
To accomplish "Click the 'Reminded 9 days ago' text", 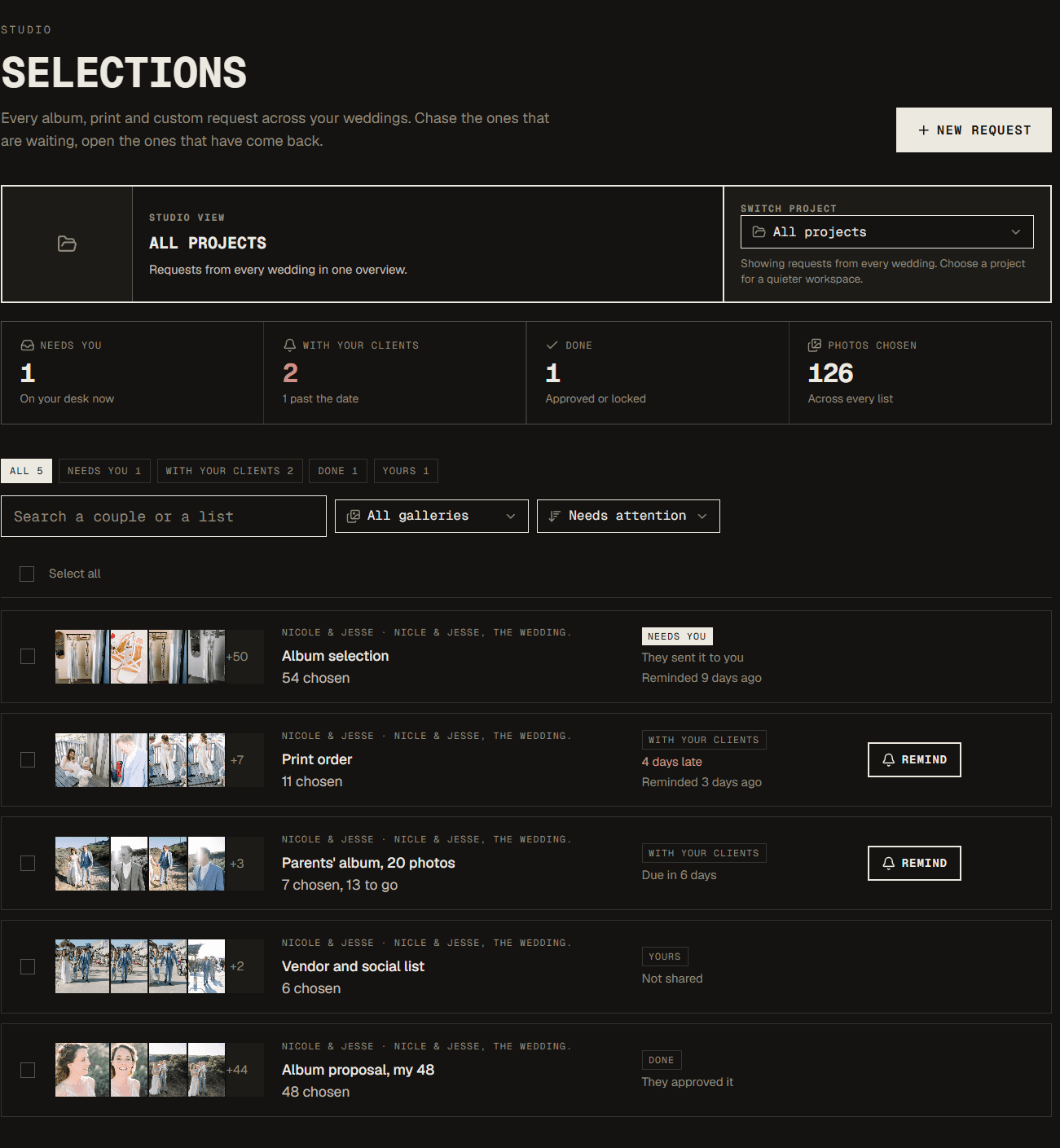I will click(701, 678).
